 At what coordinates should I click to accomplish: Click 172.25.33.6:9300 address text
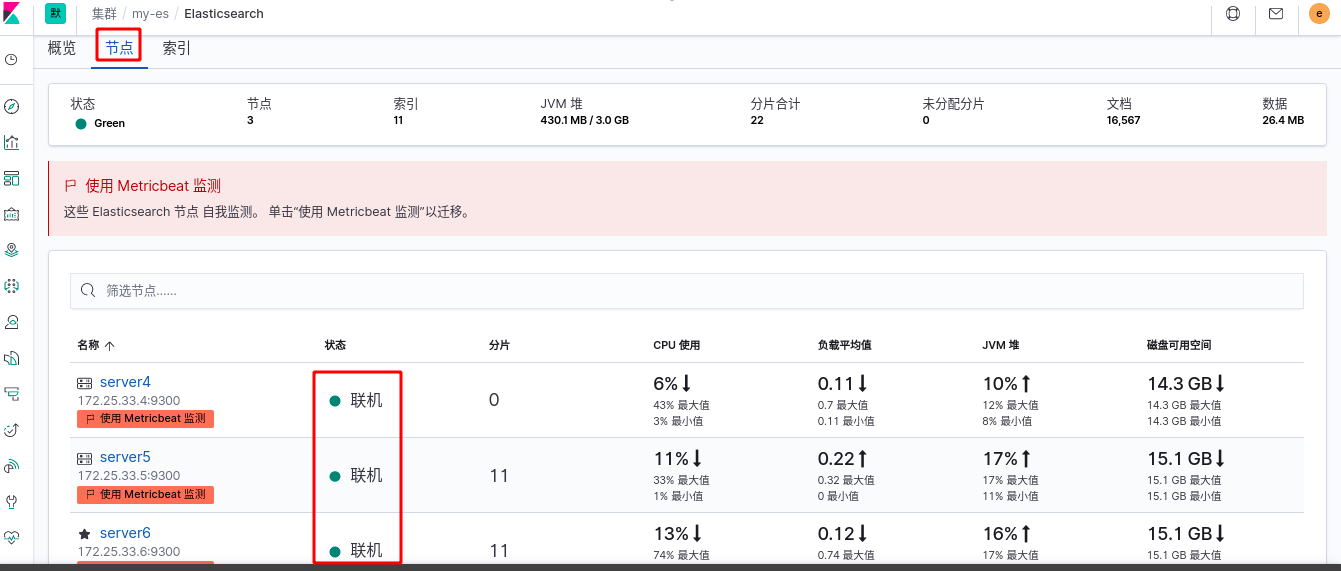click(129, 552)
